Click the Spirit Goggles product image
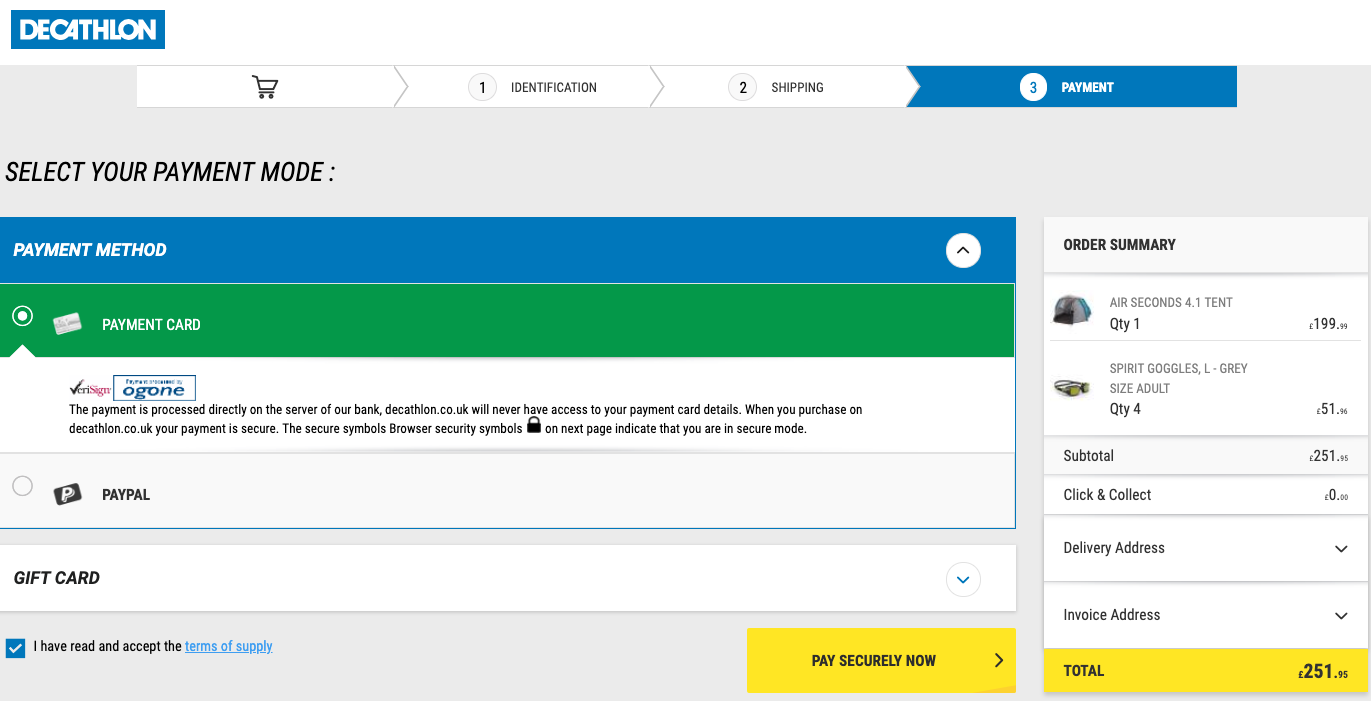 click(1072, 388)
